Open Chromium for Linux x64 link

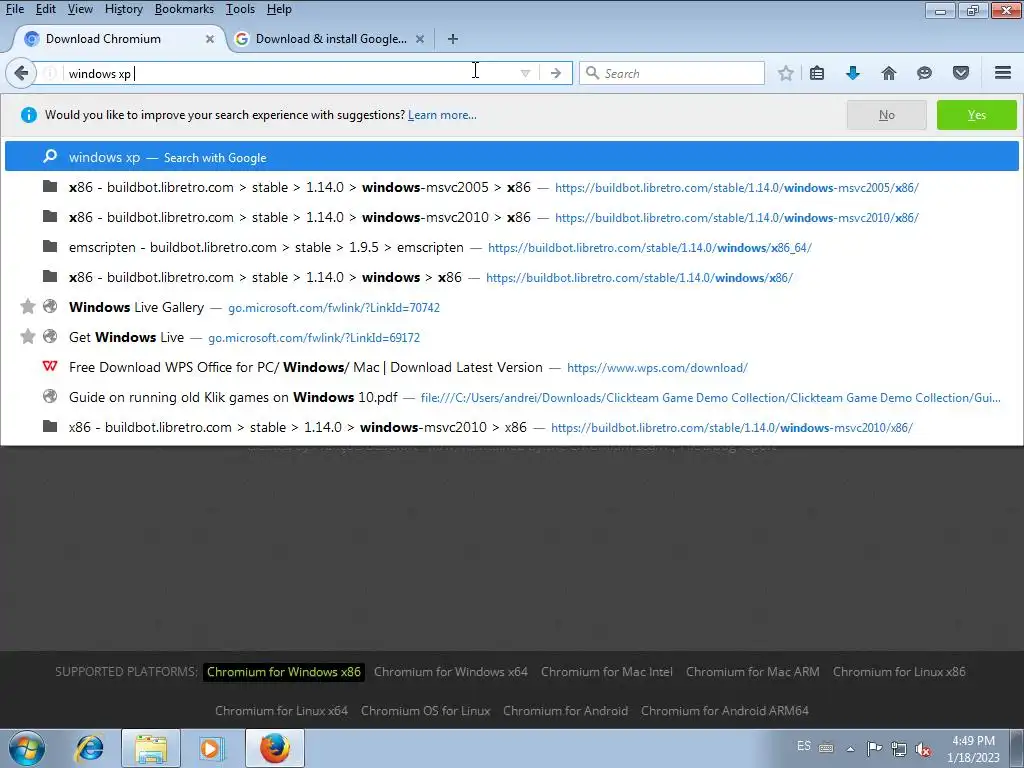pos(281,711)
